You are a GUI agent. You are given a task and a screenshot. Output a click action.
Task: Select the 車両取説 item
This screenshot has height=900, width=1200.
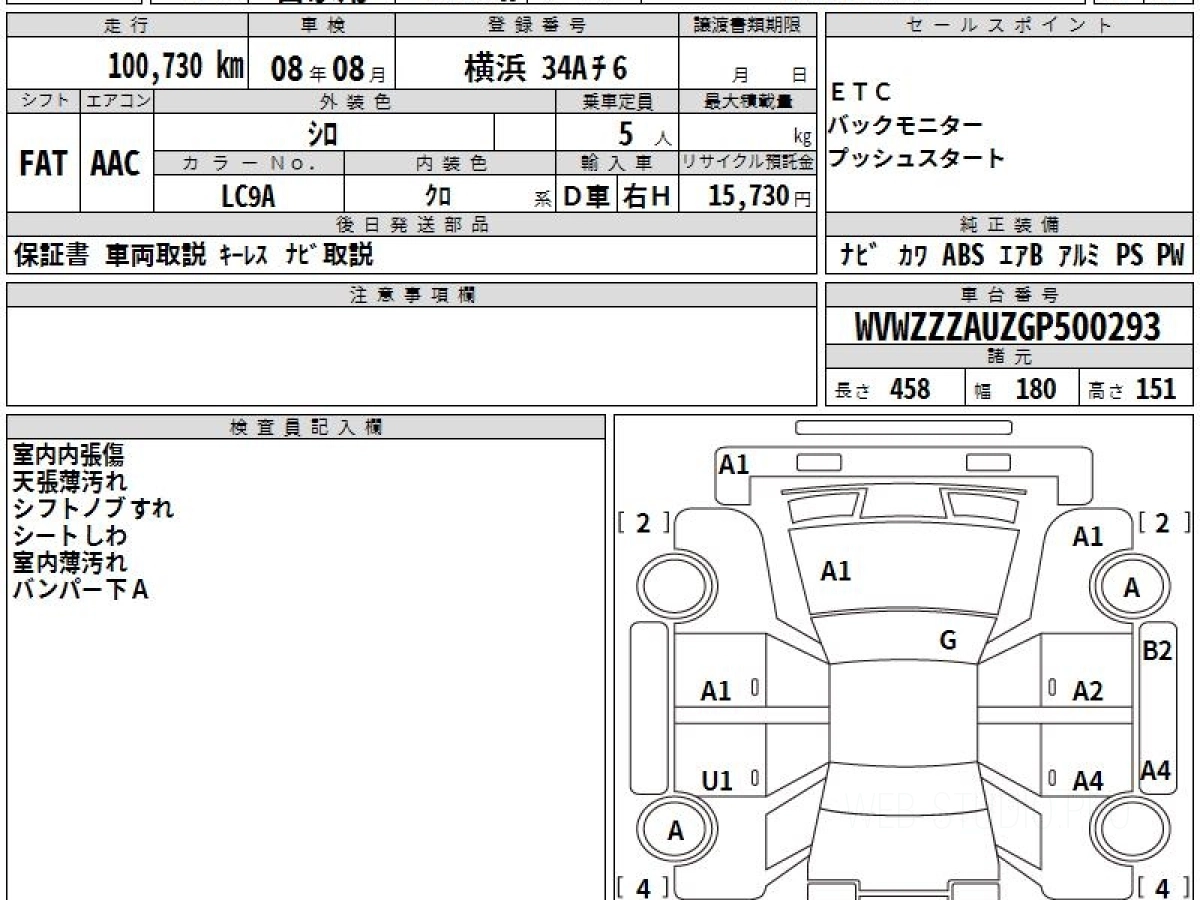tap(156, 255)
